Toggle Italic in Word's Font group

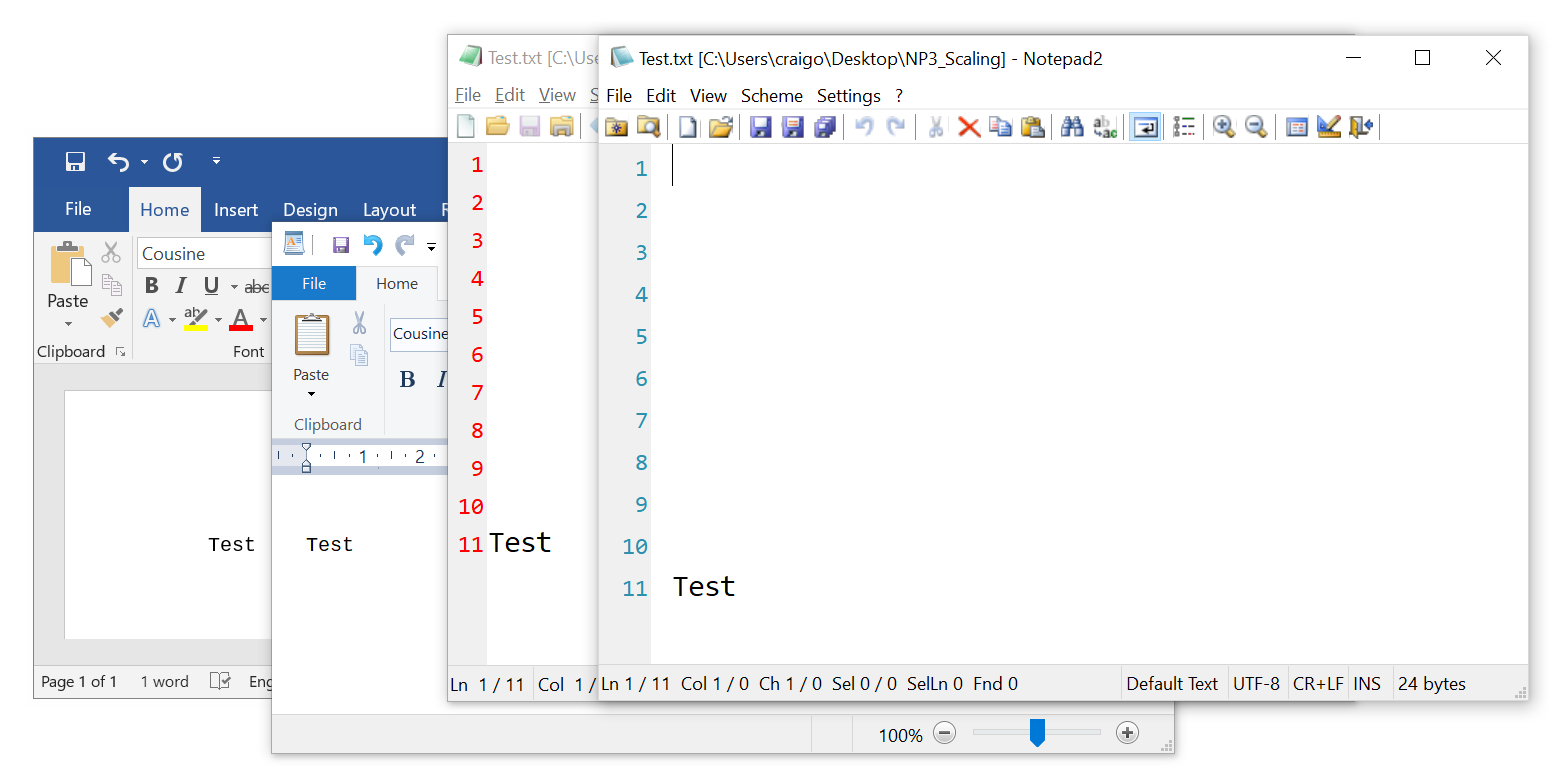(x=181, y=286)
